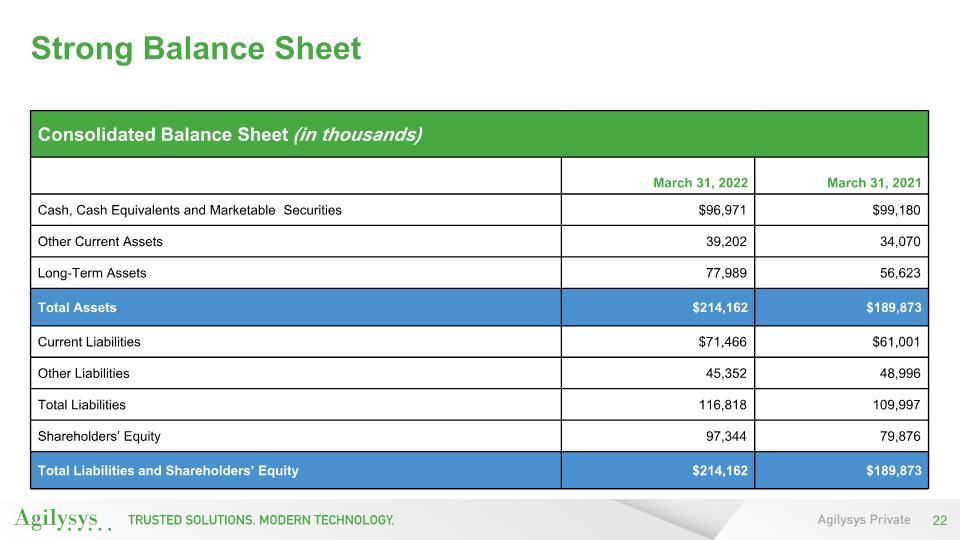The width and height of the screenshot is (960, 540).
Task: Click 'Total Liabilities and Shareholders' Equity' label
Action: point(167,470)
